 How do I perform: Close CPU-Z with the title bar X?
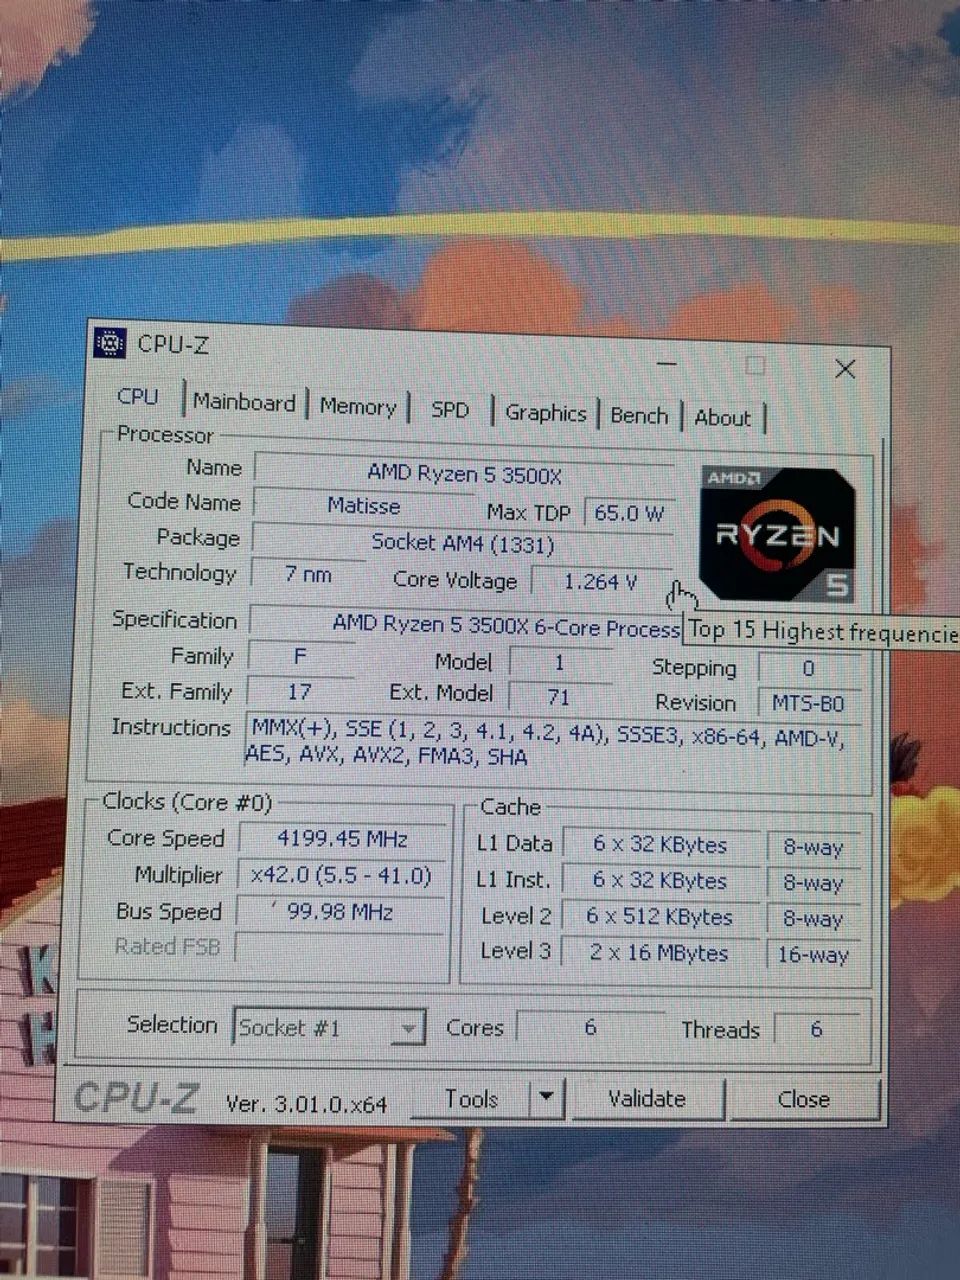[x=845, y=369]
